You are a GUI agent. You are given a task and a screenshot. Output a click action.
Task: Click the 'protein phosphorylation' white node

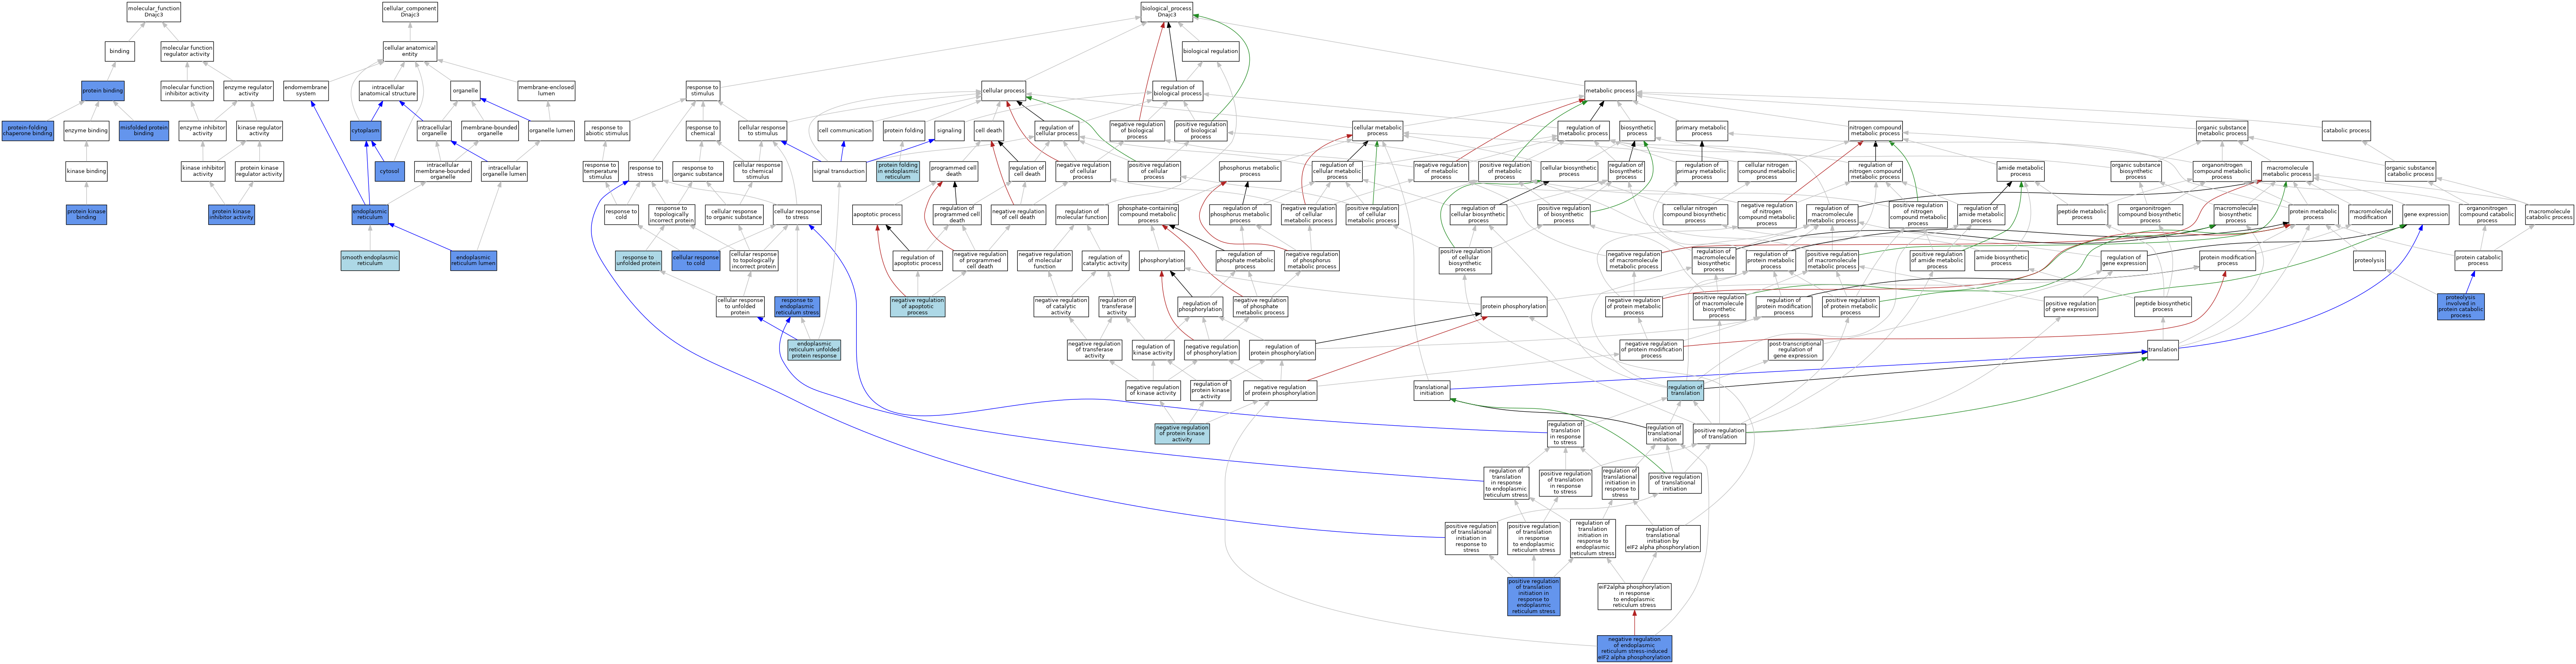(1514, 306)
